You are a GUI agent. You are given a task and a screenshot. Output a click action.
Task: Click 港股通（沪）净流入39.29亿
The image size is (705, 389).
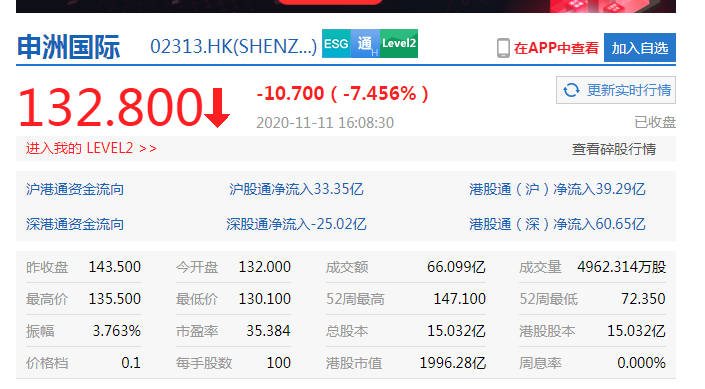click(x=558, y=189)
